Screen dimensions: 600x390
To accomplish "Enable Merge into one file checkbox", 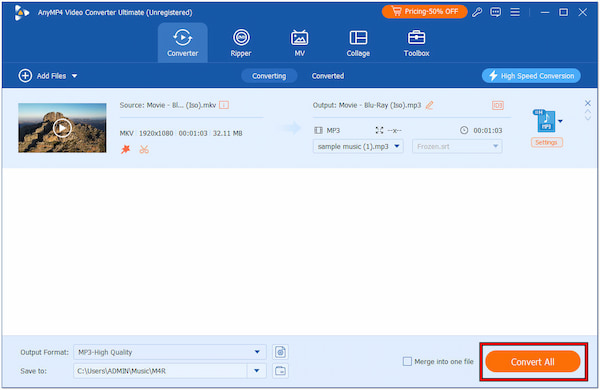I will tap(407, 361).
